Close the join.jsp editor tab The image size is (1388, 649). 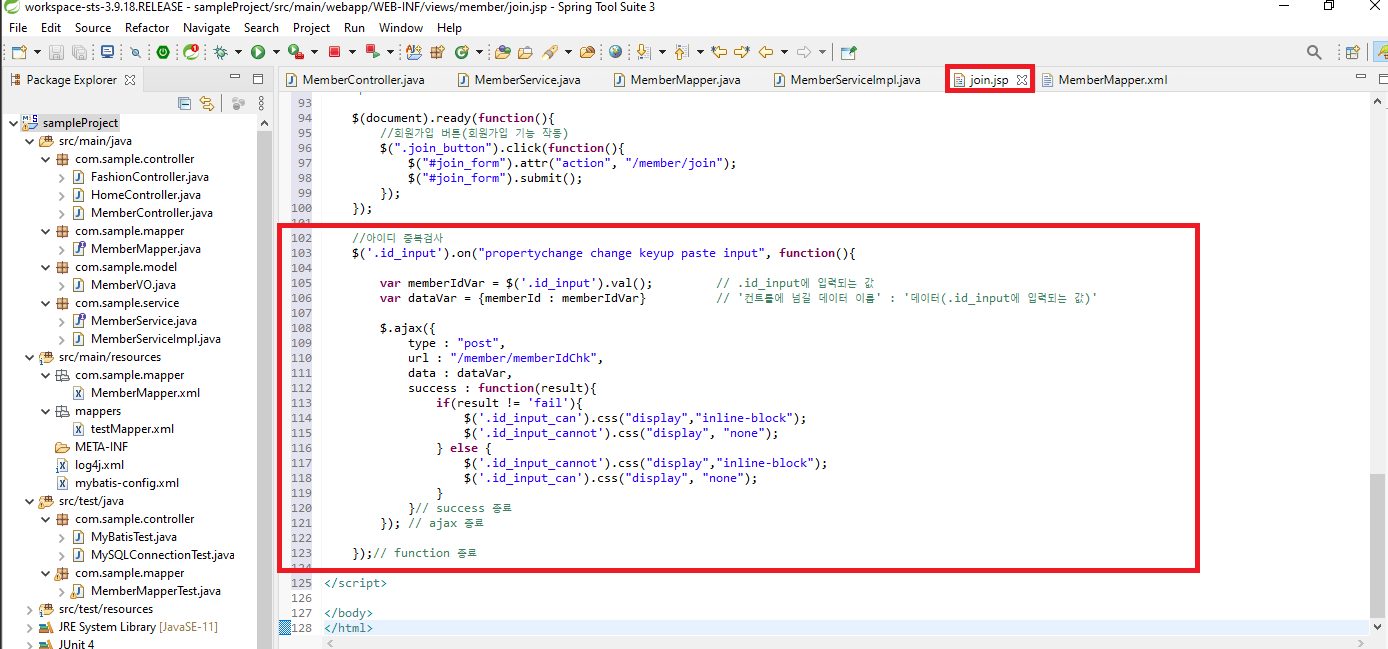(1021, 80)
